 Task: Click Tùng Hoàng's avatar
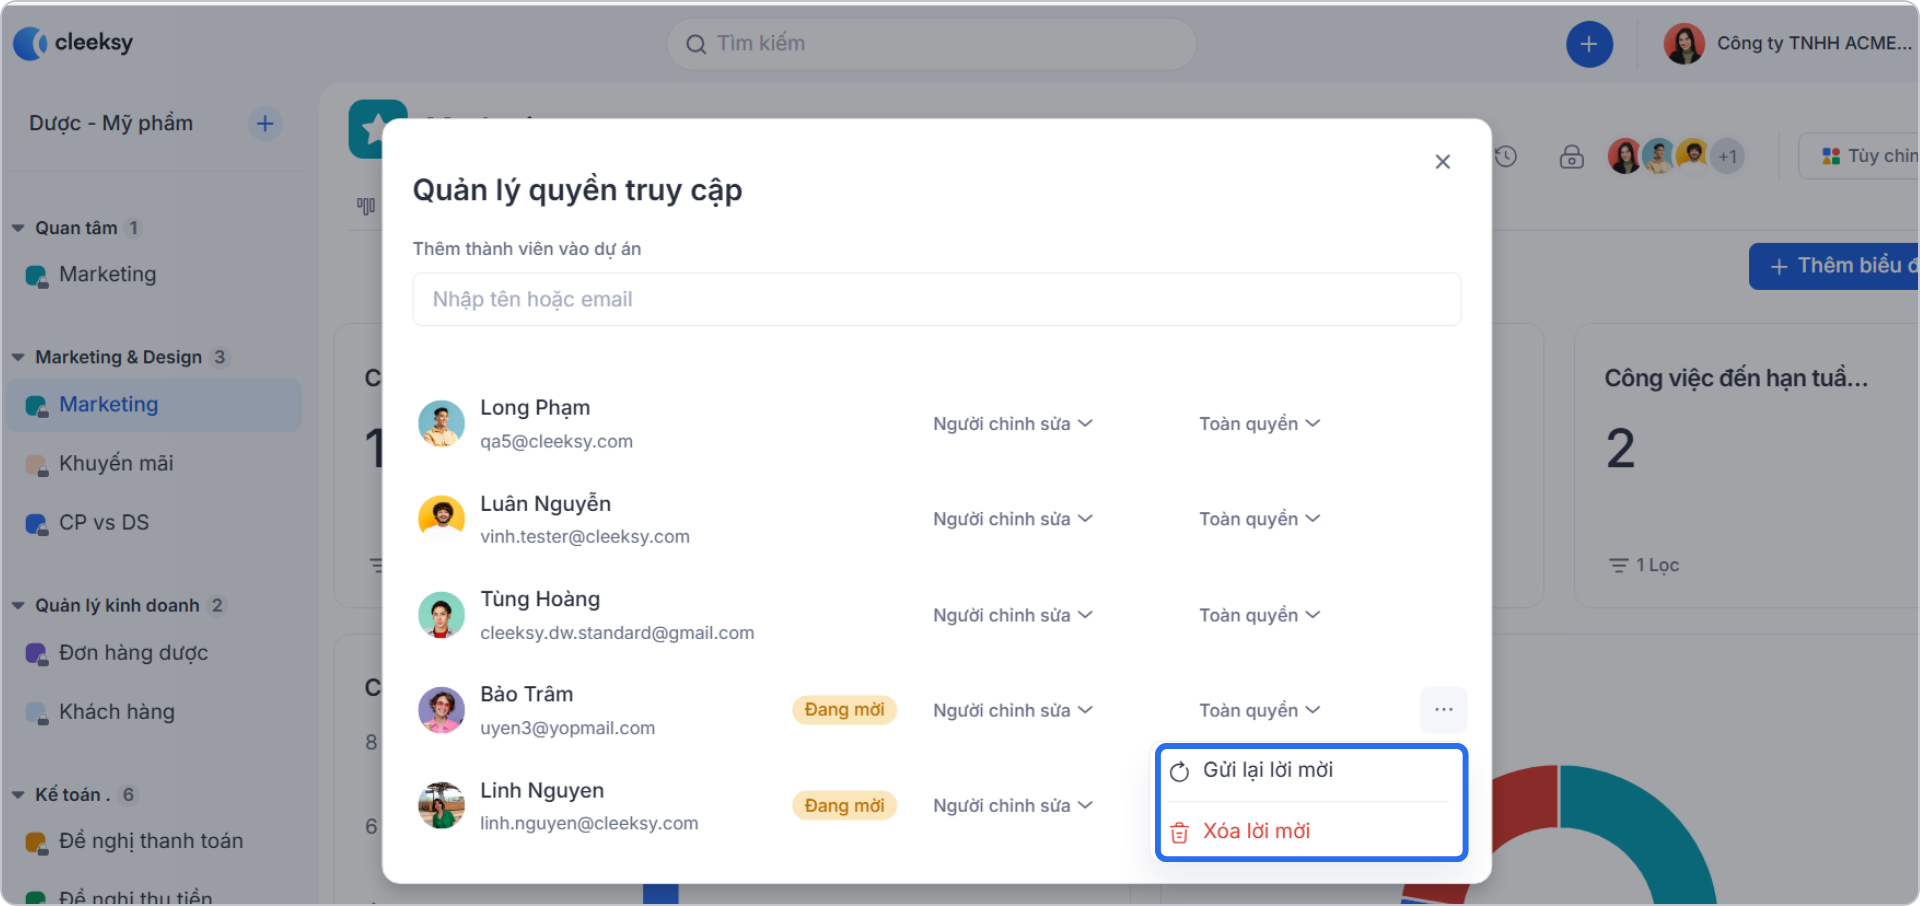[441, 615]
